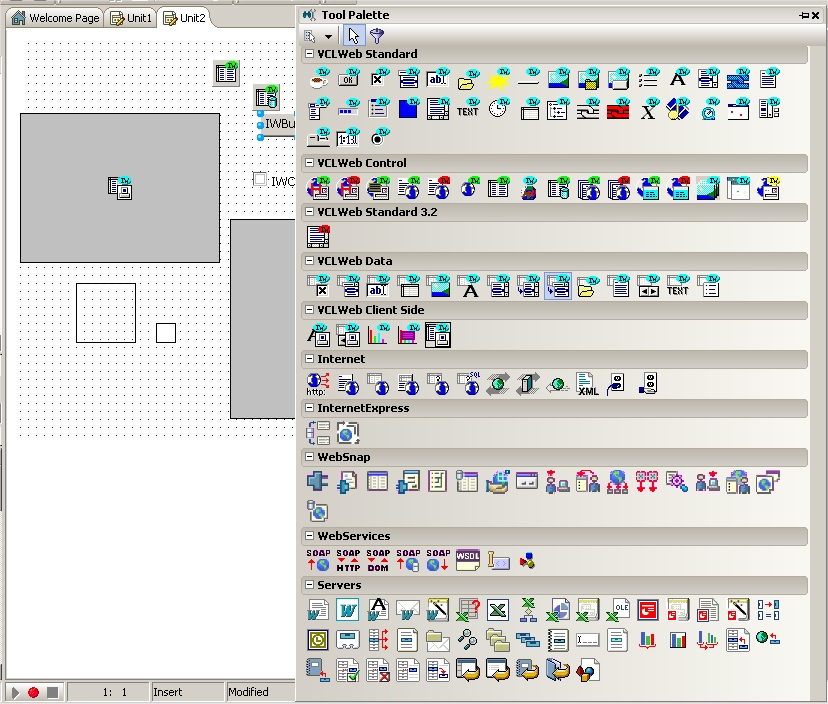Collapse the Servers category
The height and width of the screenshot is (704, 828).
(x=309, y=585)
